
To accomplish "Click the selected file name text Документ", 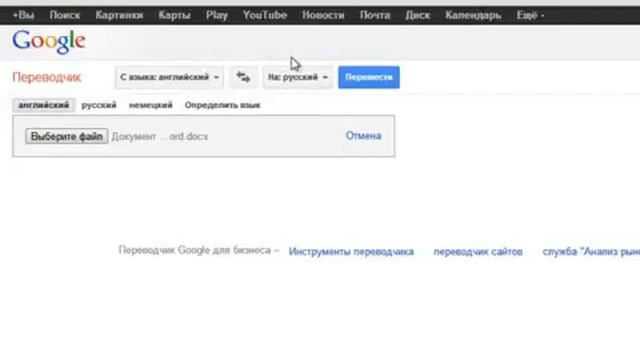I will click(160, 136).
